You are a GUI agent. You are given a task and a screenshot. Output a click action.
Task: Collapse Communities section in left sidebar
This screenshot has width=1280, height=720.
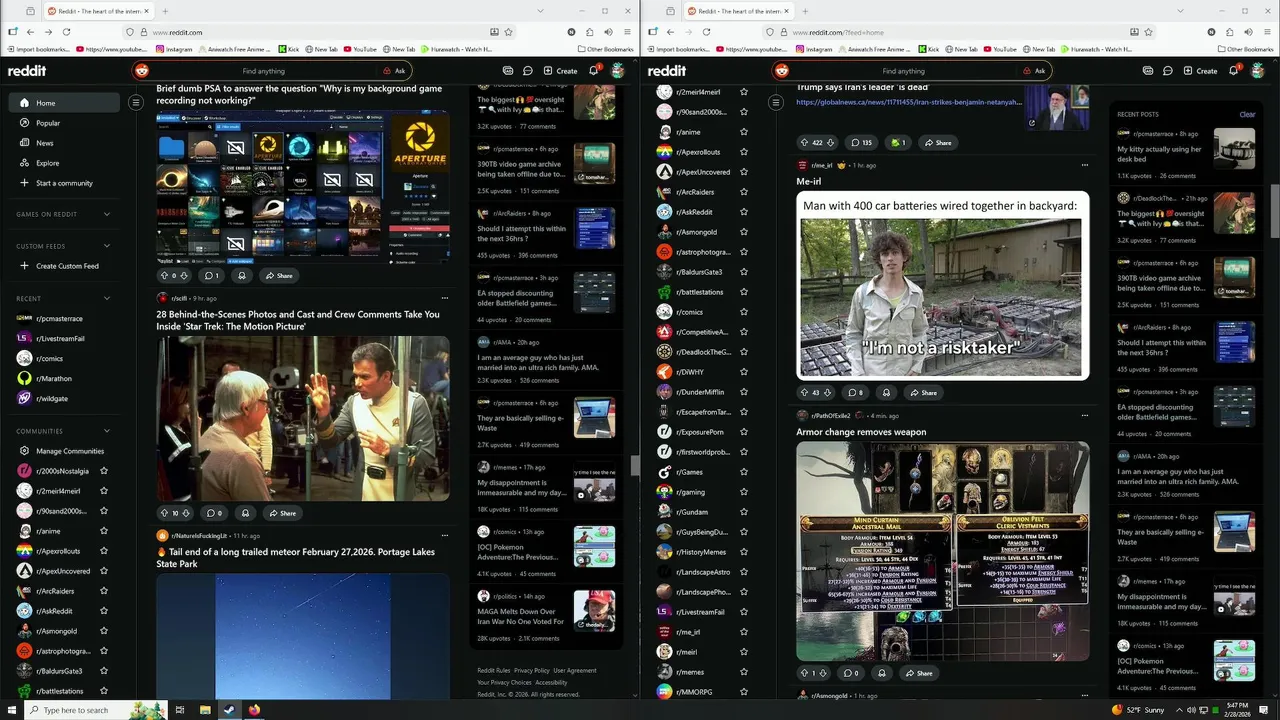[107, 431]
